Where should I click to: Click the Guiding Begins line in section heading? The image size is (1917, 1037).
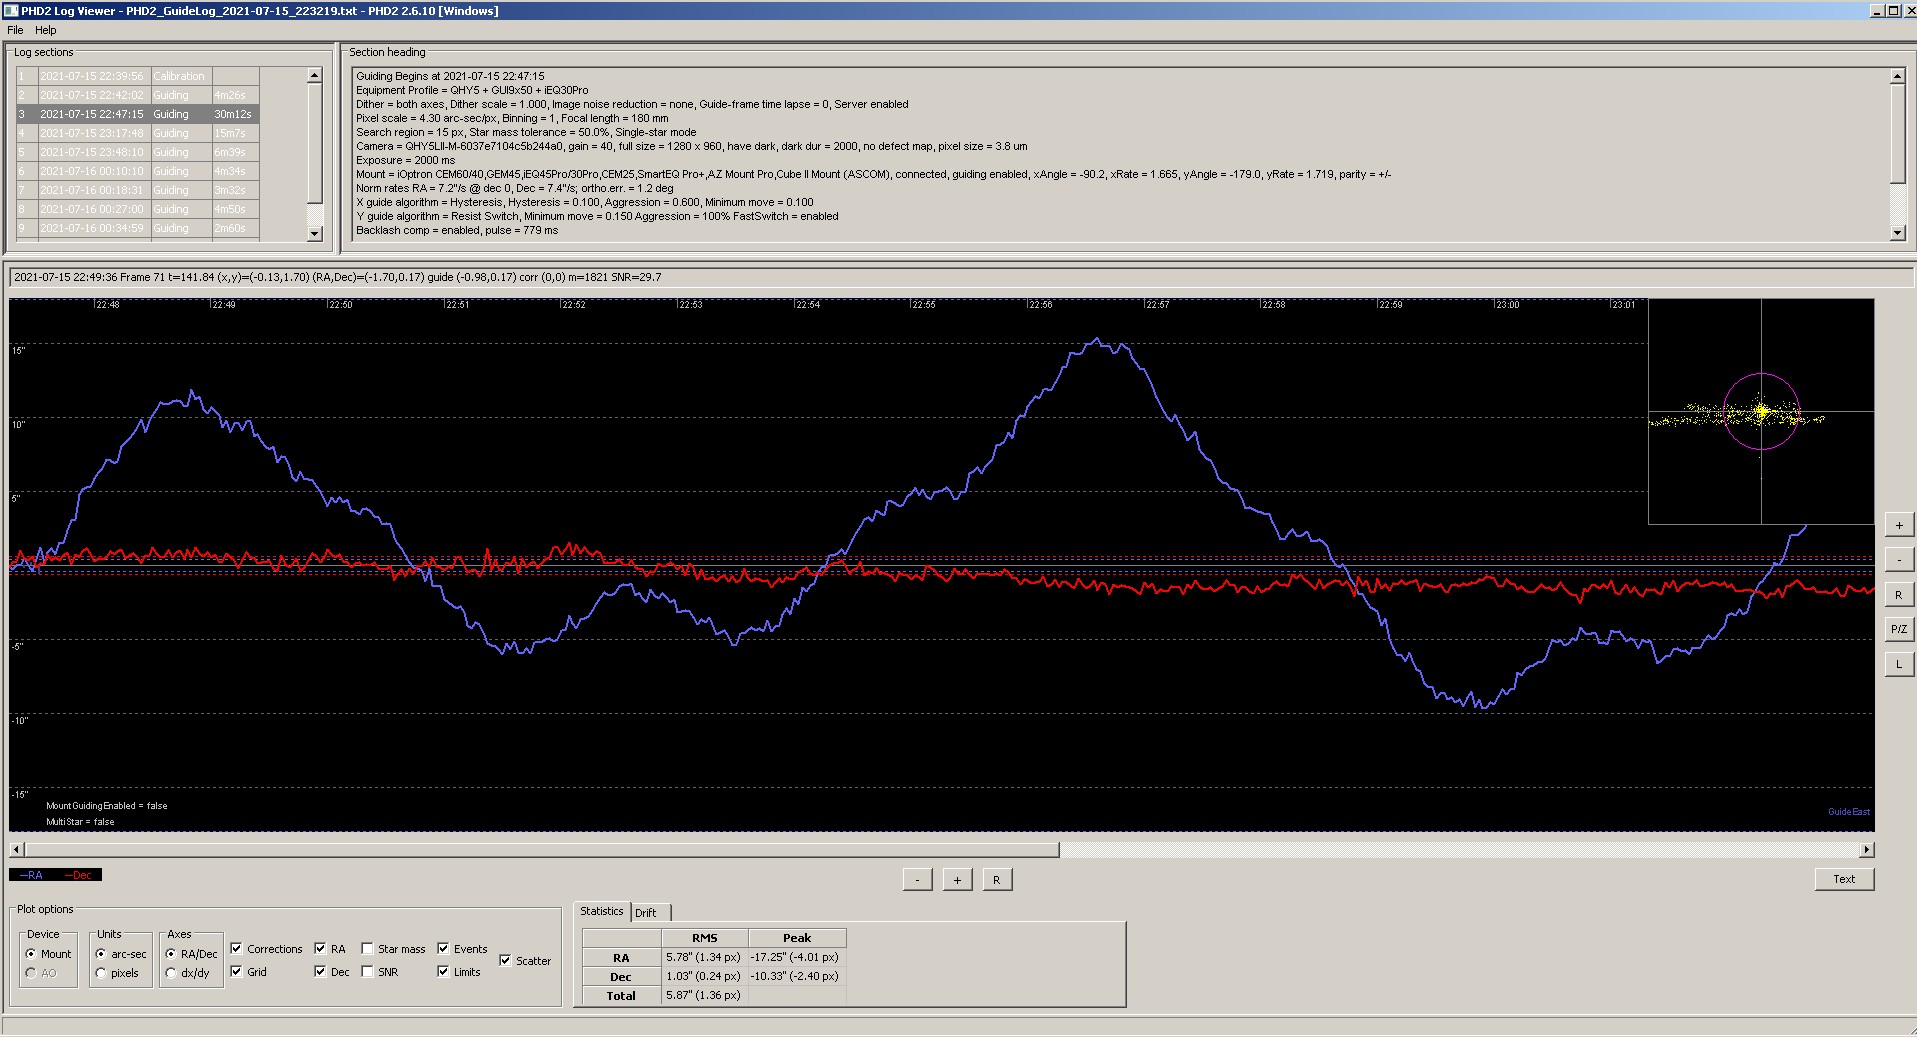click(450, 76)
